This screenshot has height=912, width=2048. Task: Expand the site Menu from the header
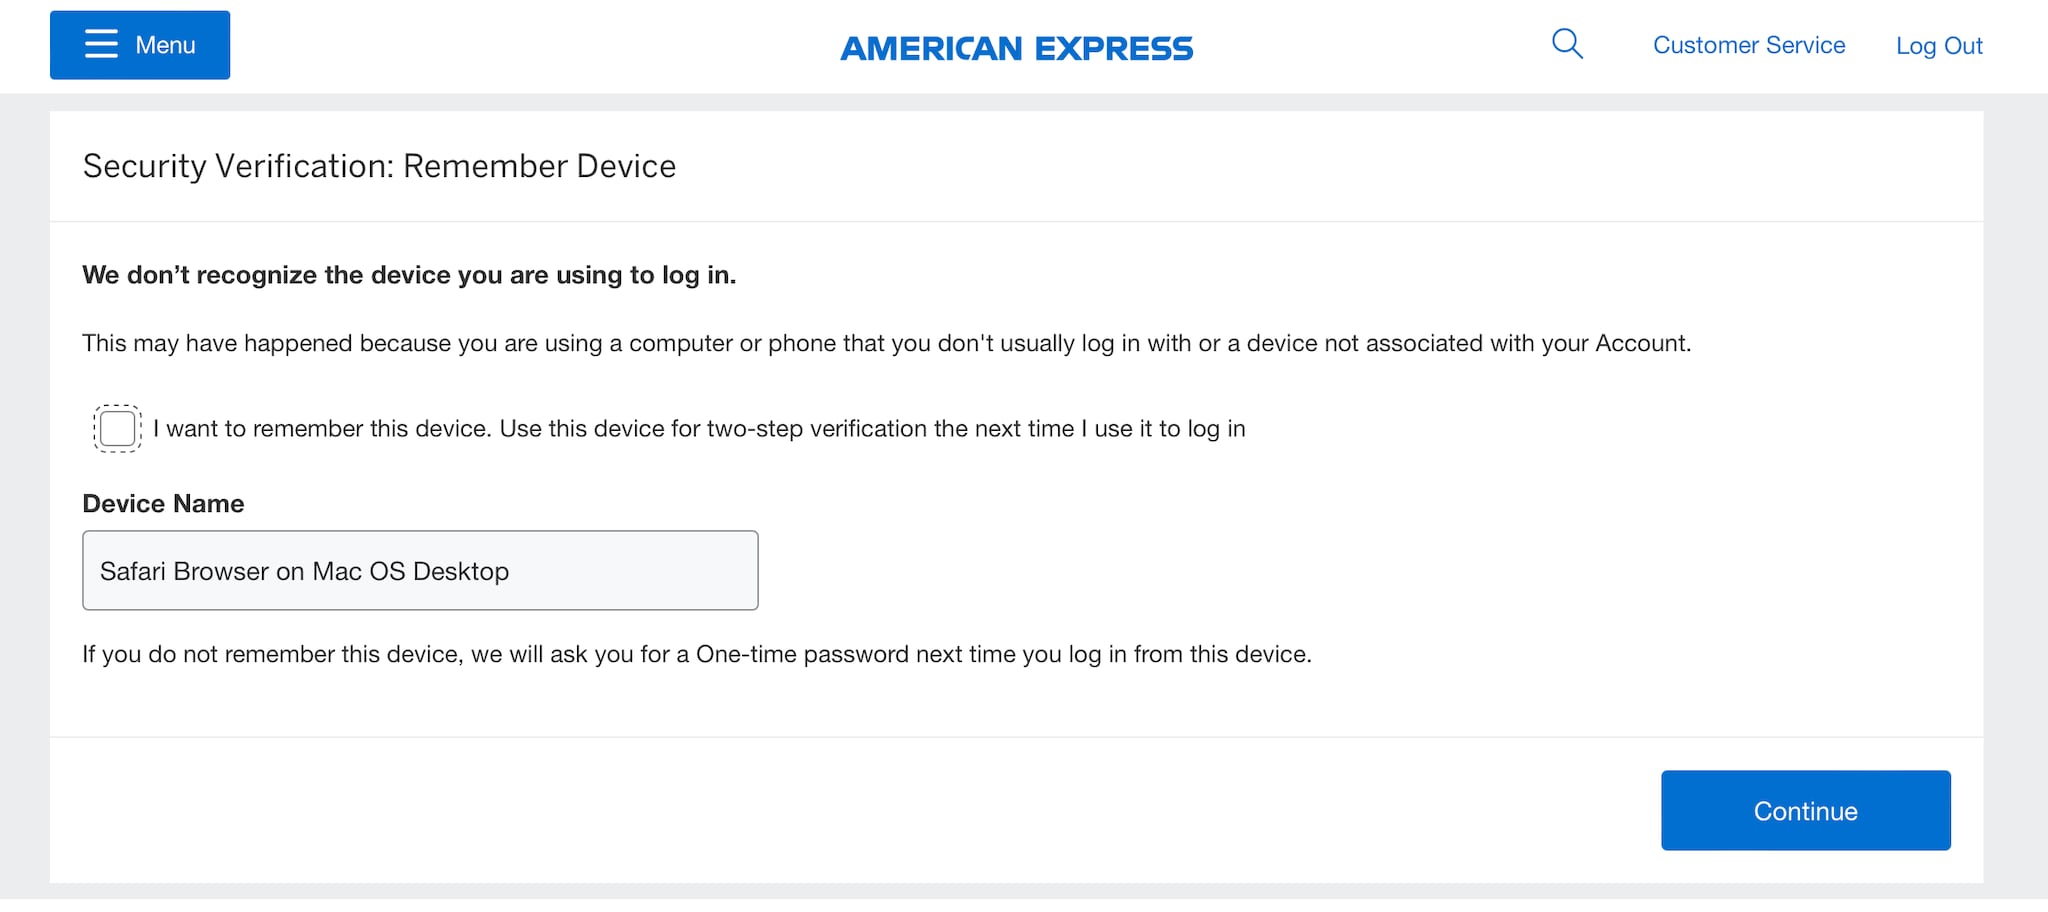(139, 44)
